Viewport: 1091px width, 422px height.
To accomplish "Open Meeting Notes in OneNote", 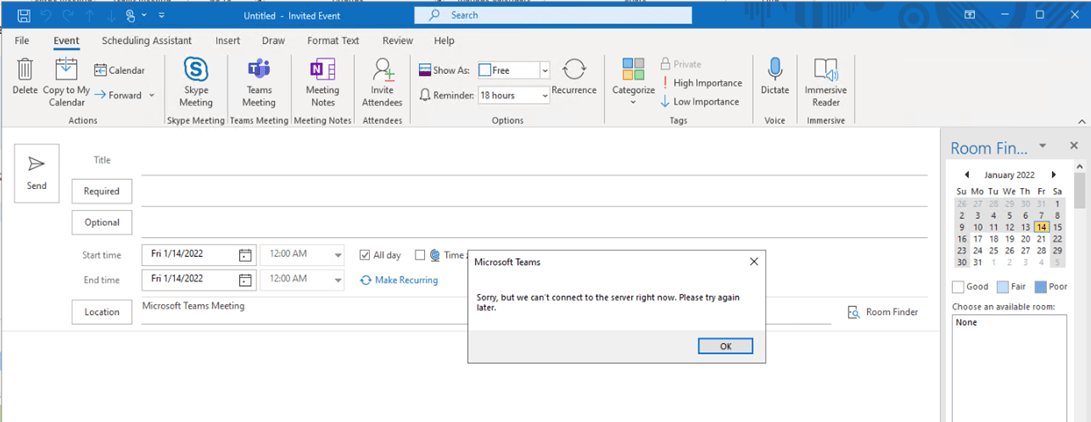I will point(322,72).
